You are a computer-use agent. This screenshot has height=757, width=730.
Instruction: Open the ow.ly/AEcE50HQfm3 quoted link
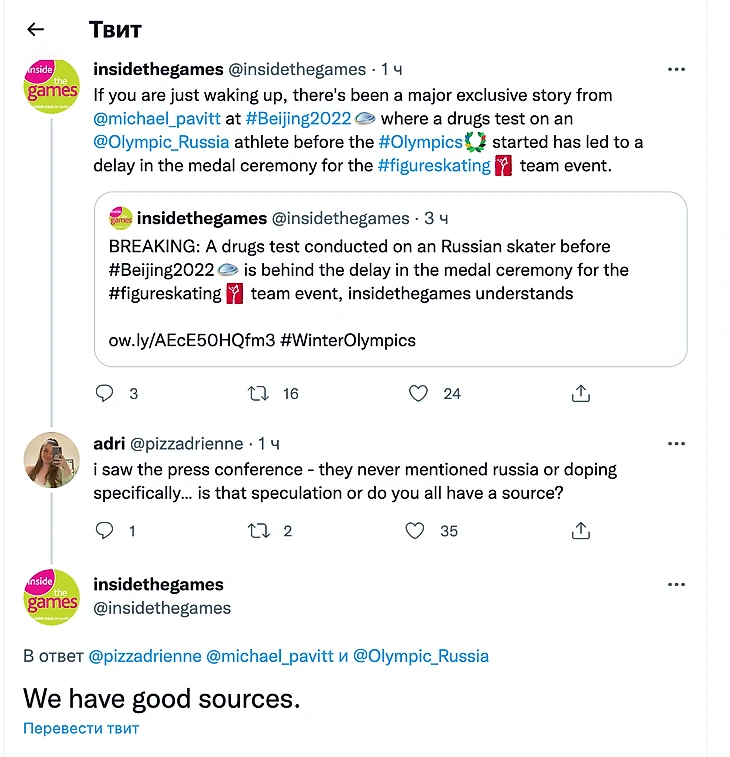190,340
